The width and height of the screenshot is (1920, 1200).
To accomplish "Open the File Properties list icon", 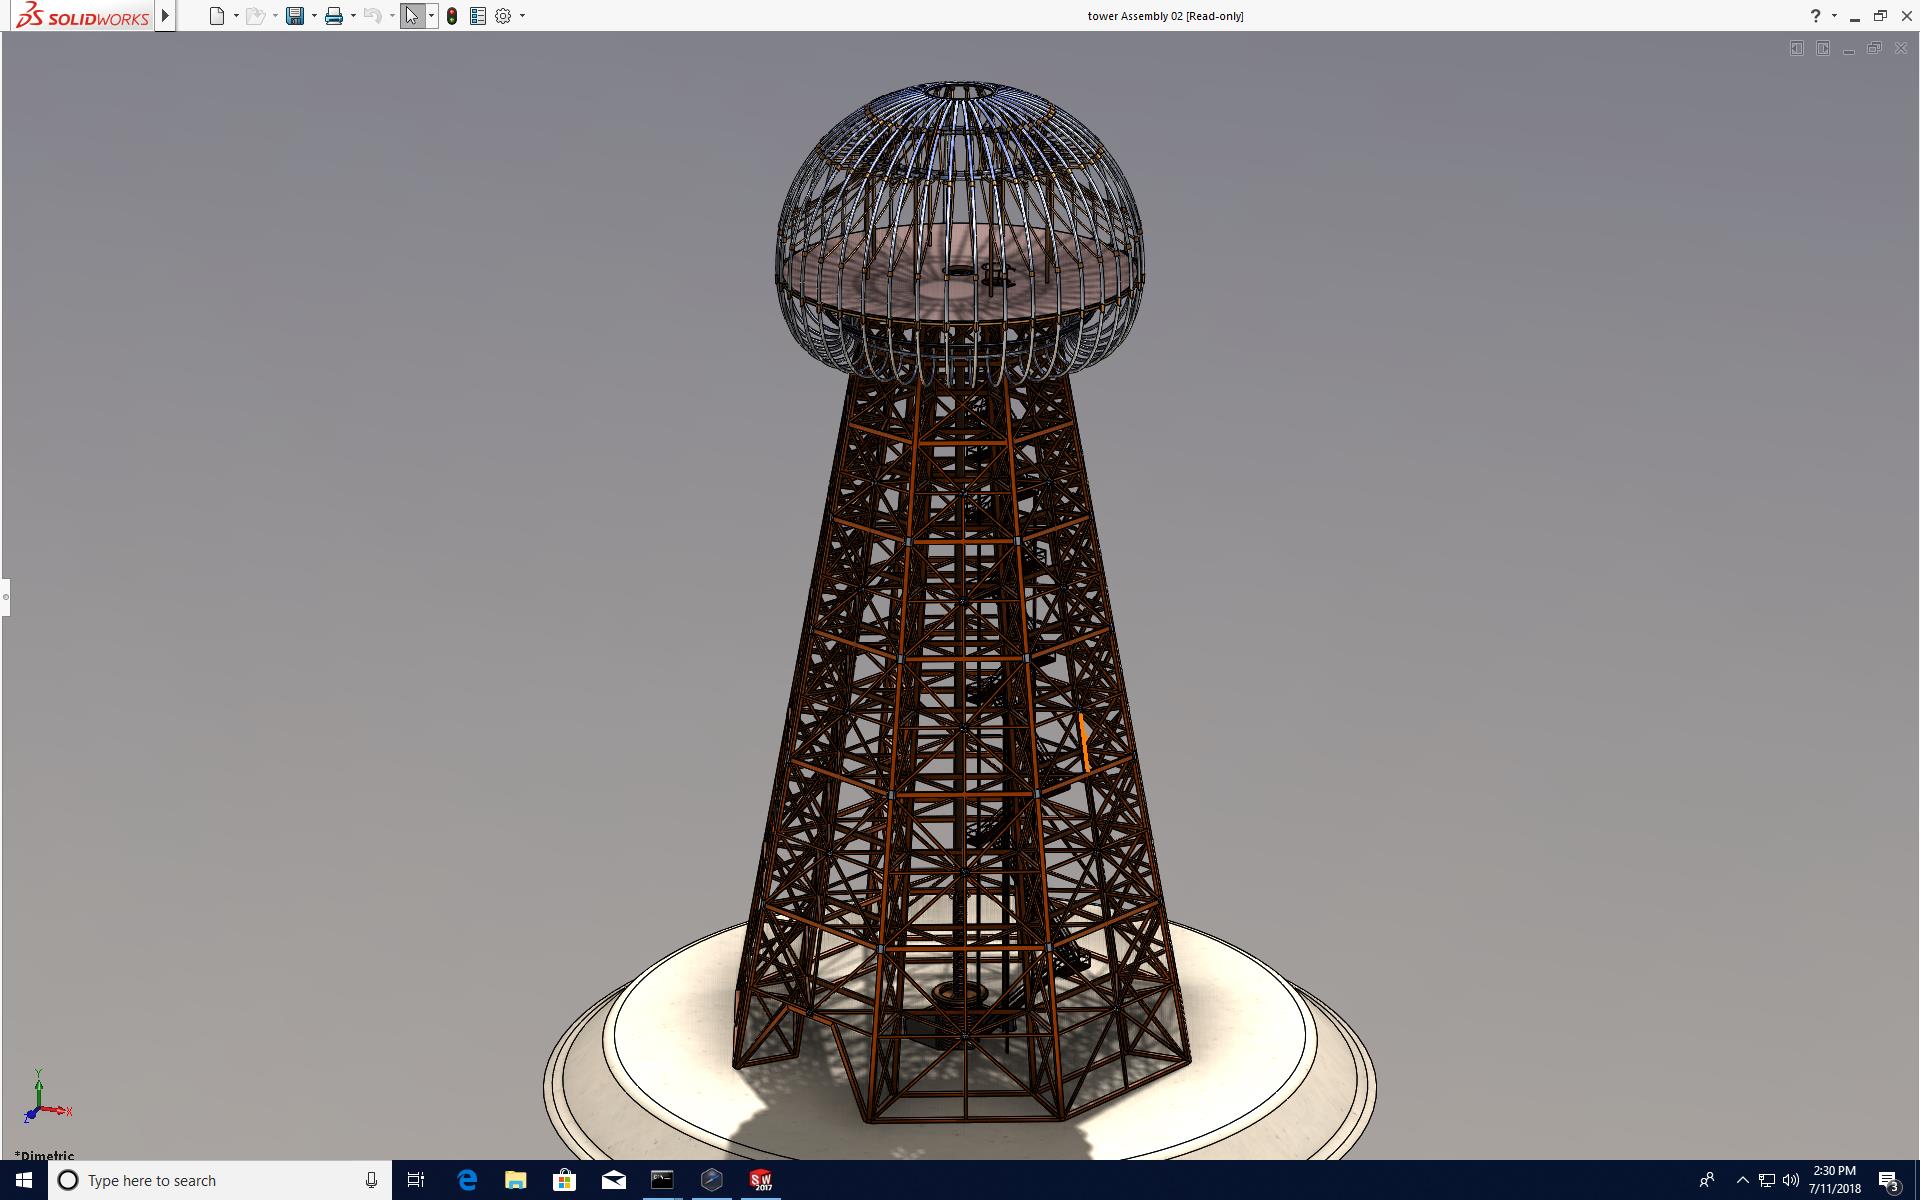I will tap(478, 16).
